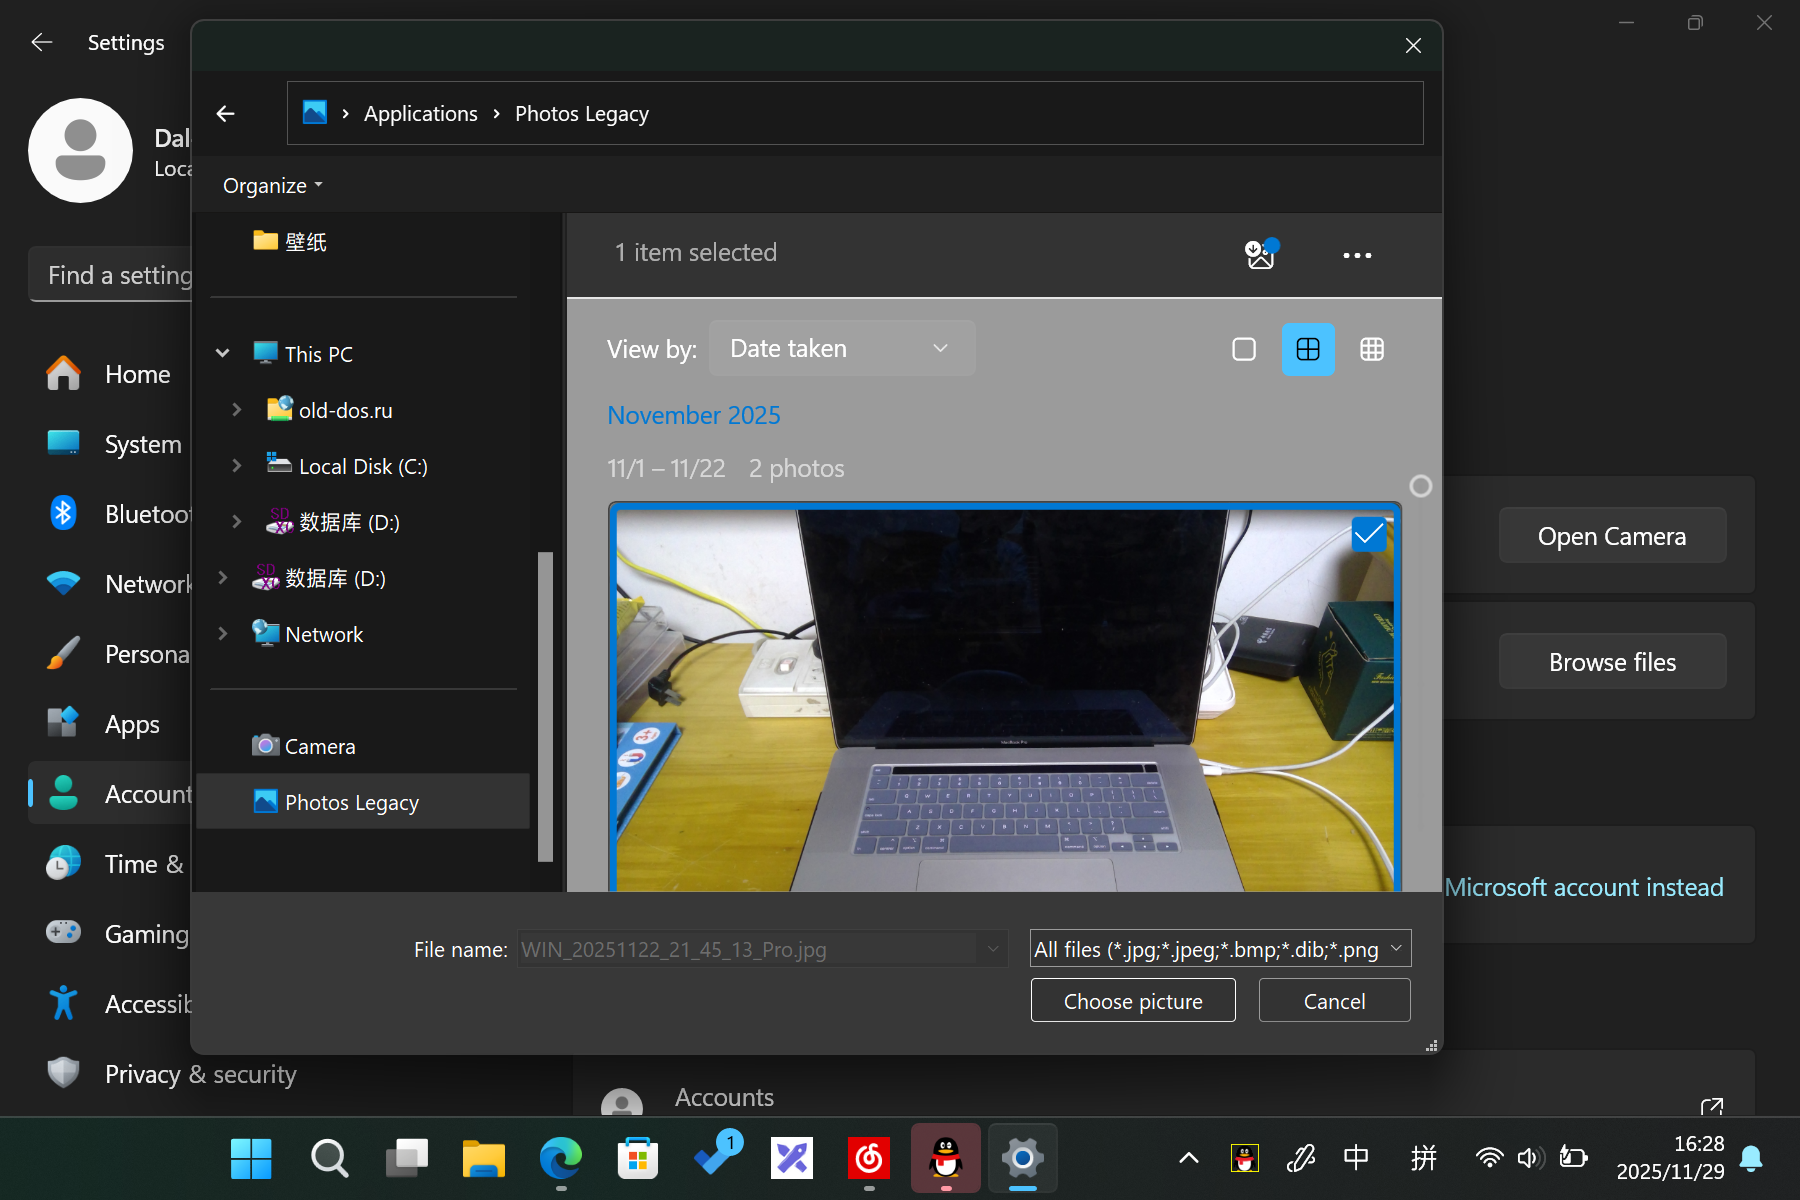Click the Choose picture button
The image size is (1800, 1200).
(x=1132, y=1001)
